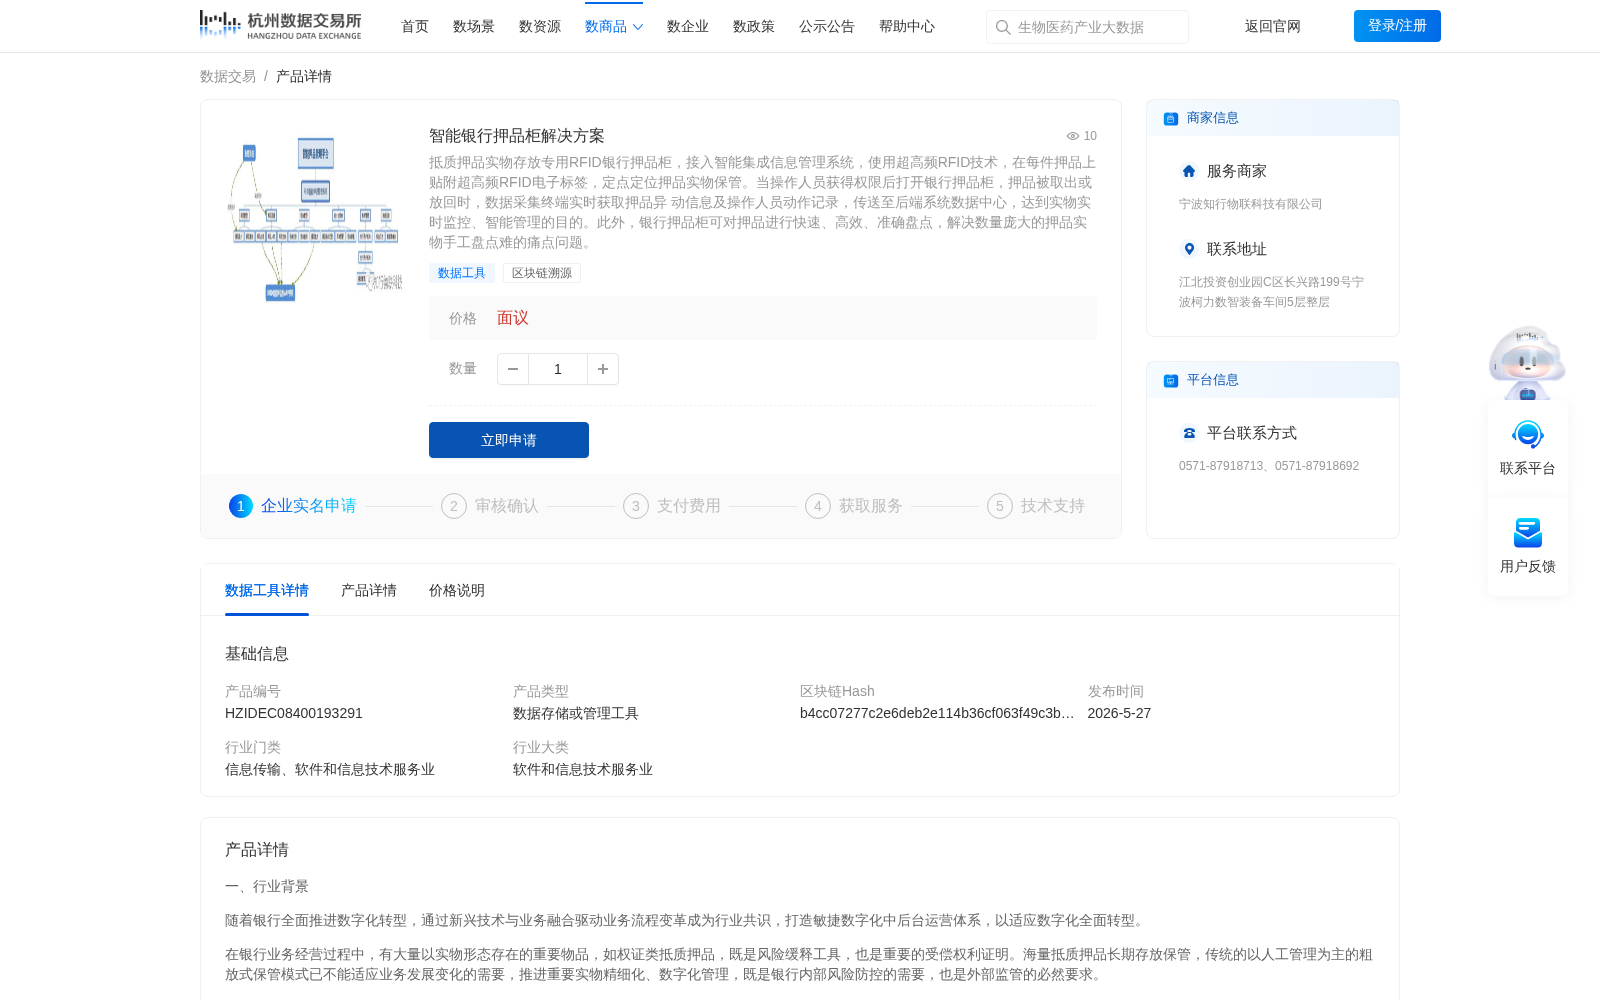
Task: Switch to the 价格说明 tab
Action: [457, 590]
